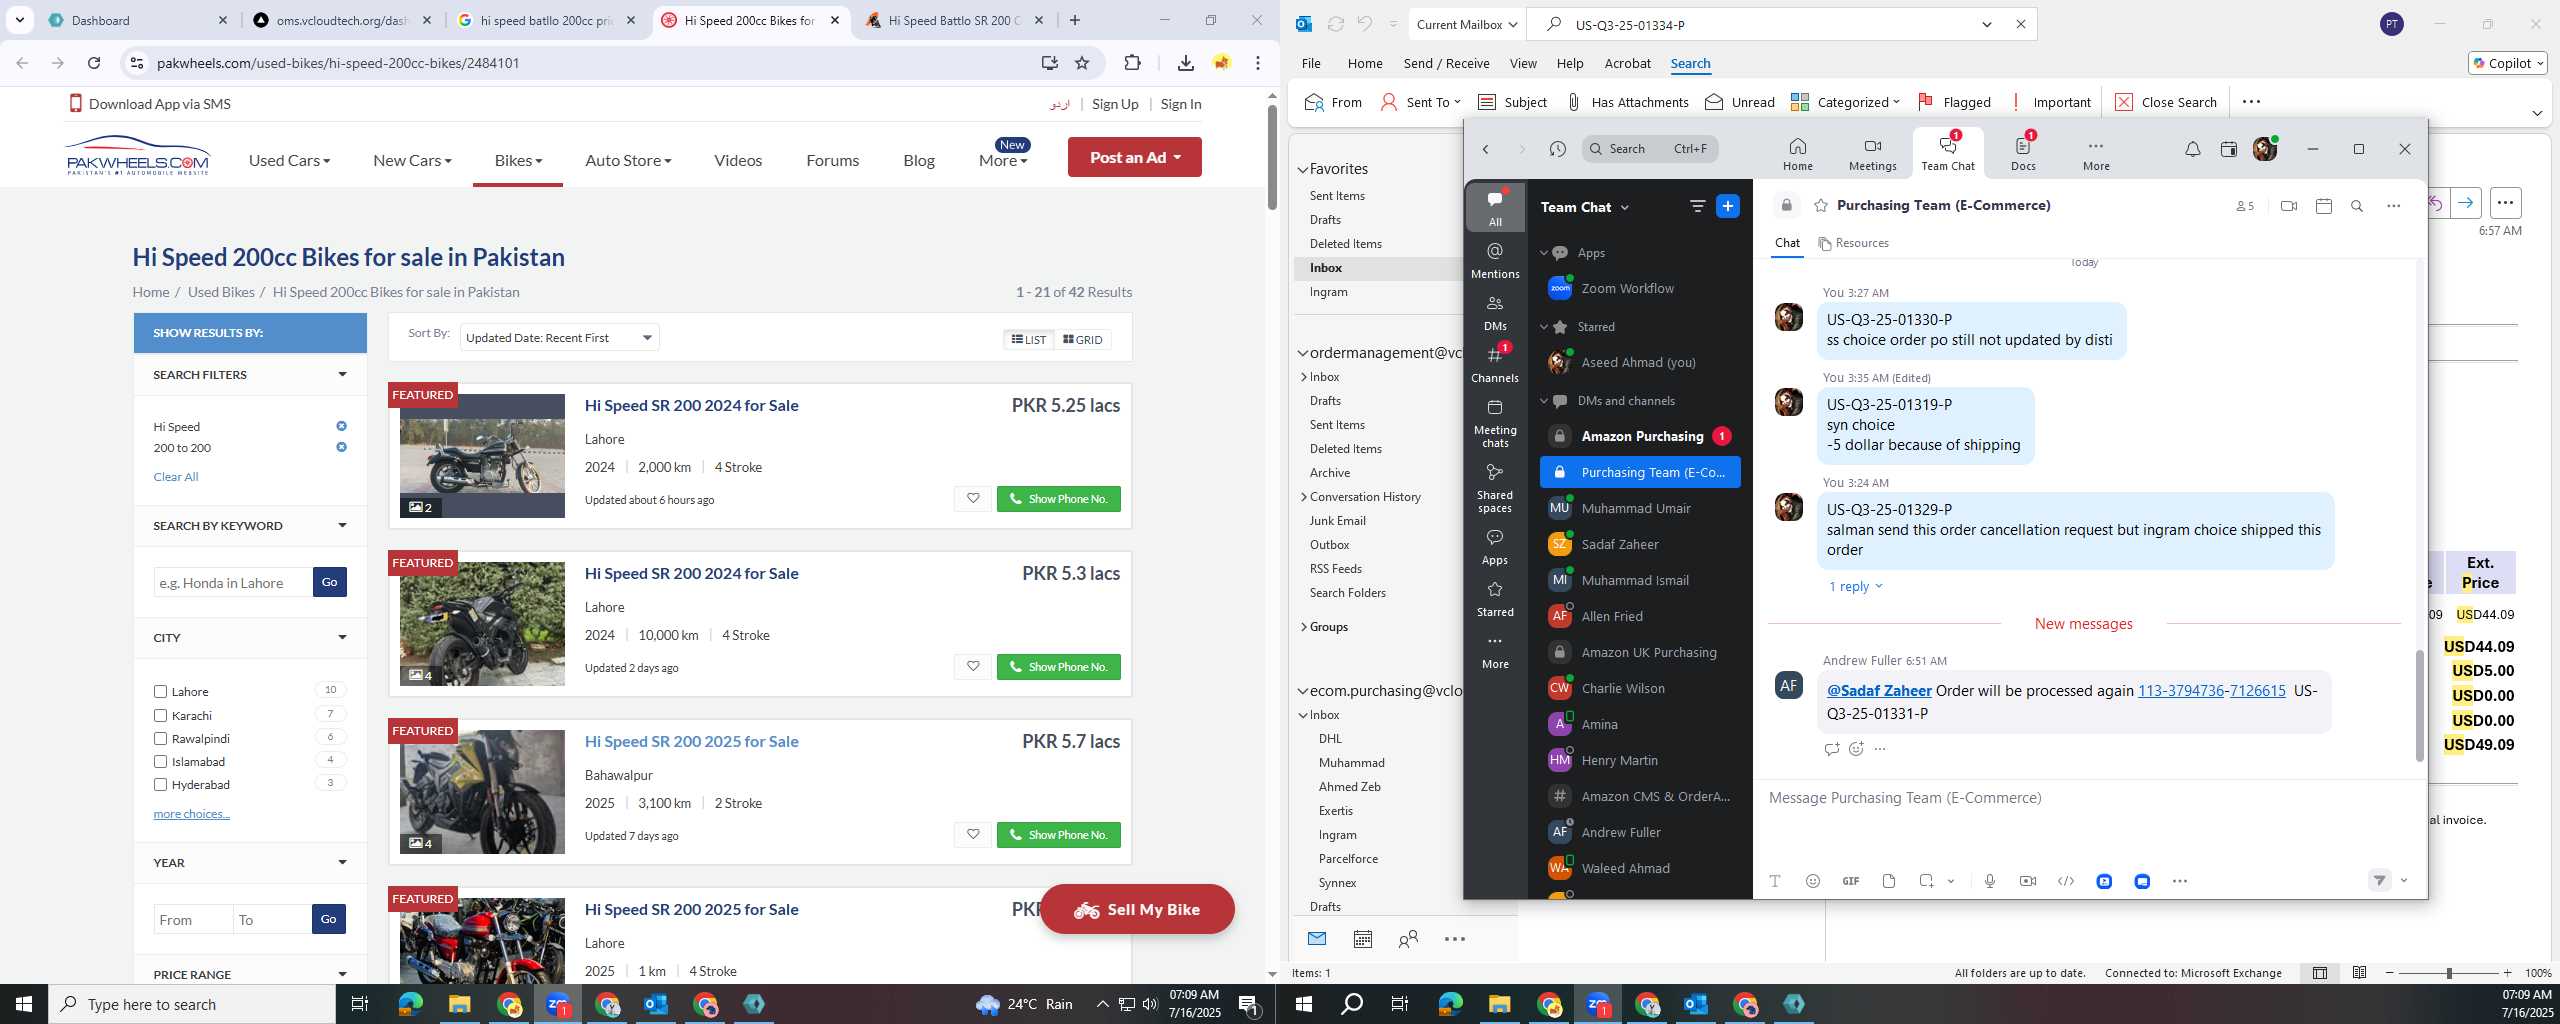2560x1024 pixels.
Task: Record an audio message with microphone icon
Action: coord(1989,881)
